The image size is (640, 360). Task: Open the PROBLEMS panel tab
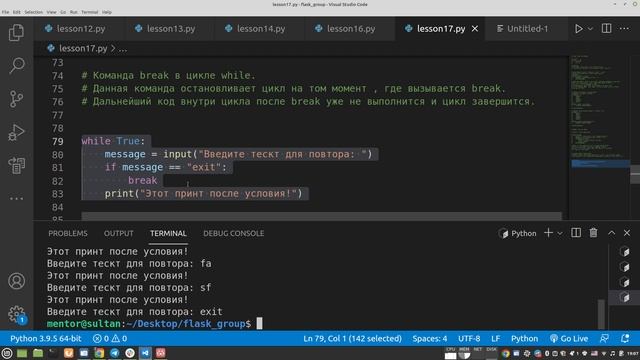point(68,233)
